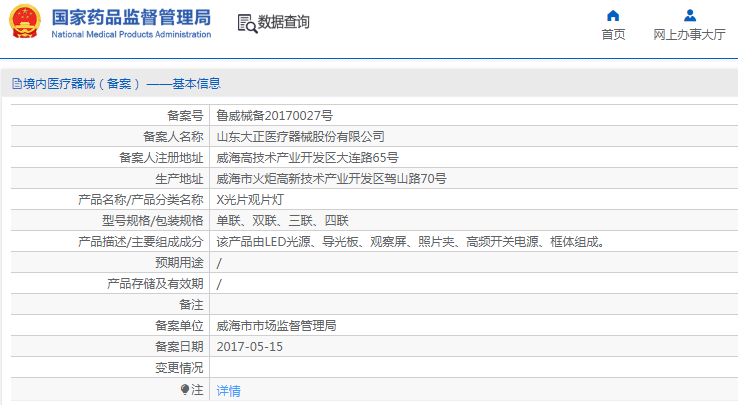The height and width of the screenshot is (405, 738).
Task: Click the national emblem logo
Action: click(25, 23)
